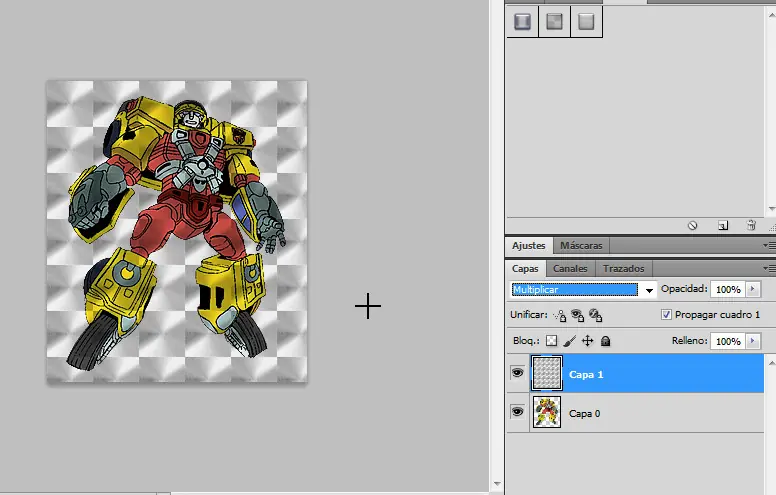Select the Capa 0 layer name
776x495 pixels.
pyautogui.click(x=584, y=414)
